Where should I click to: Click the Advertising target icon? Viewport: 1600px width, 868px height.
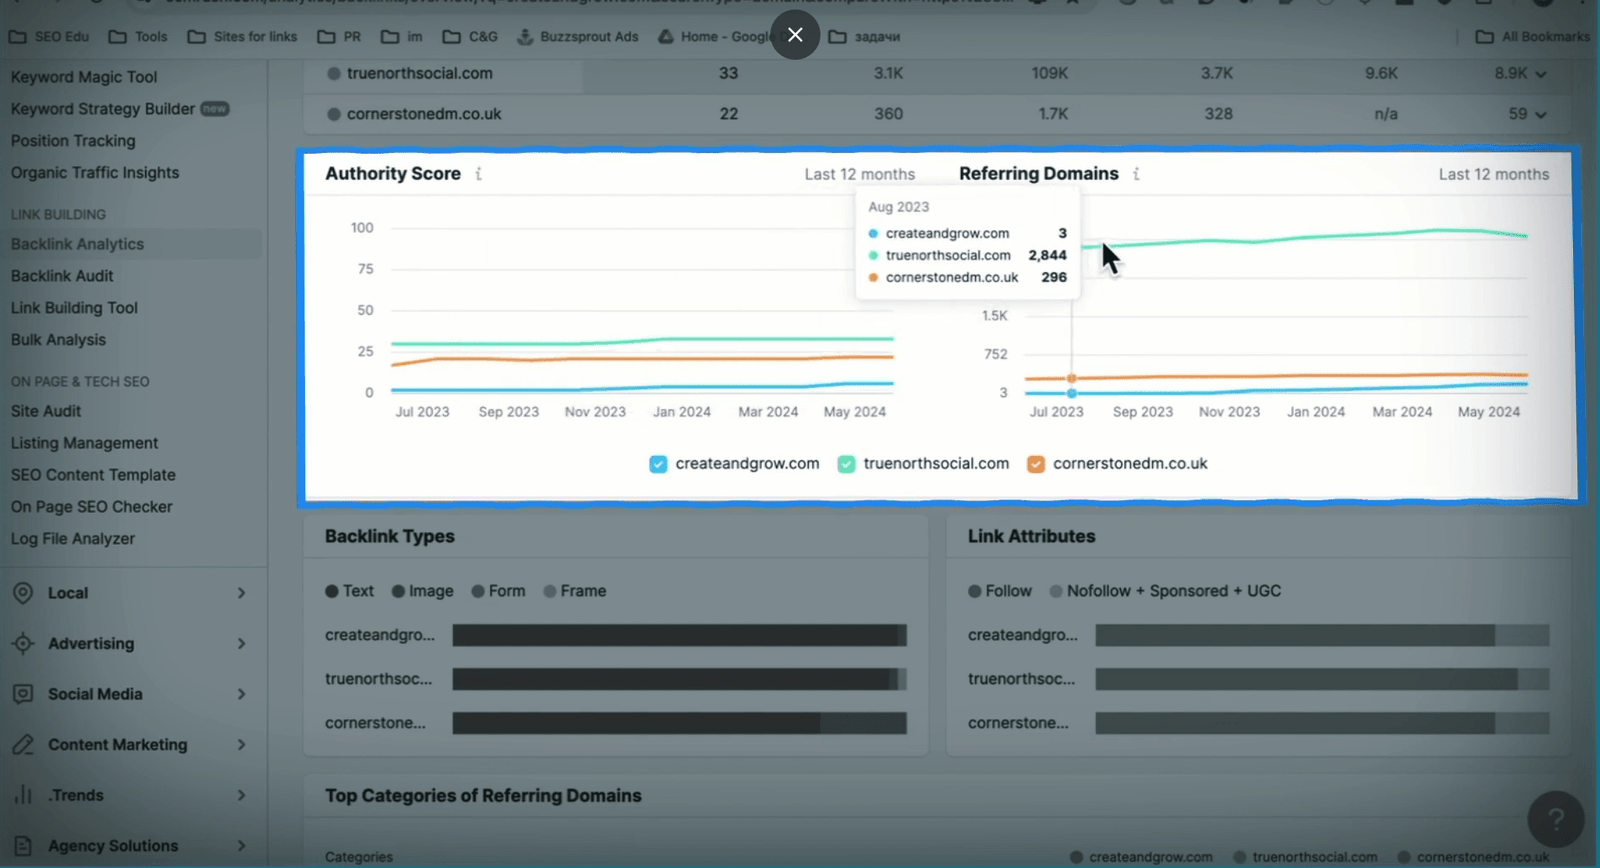click(23, 644)
